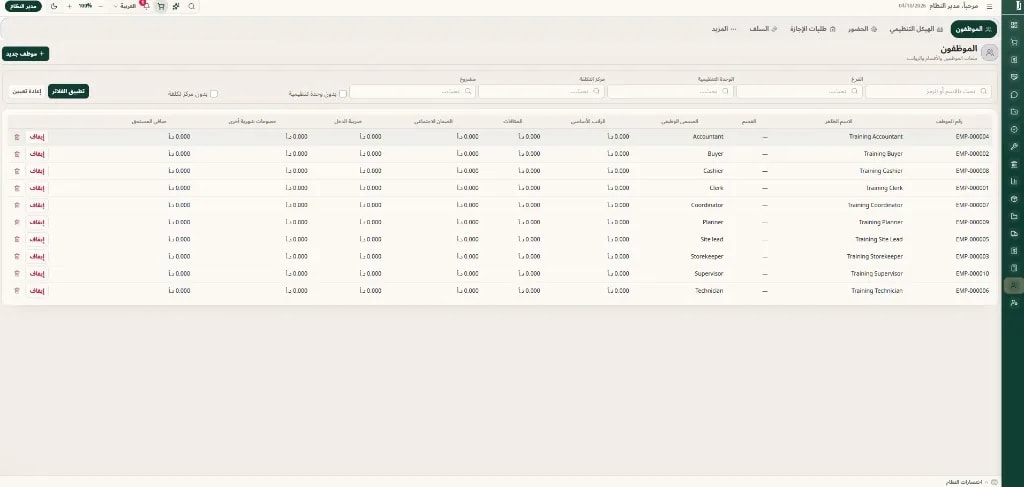This screenshot has height=487, width=1024.
Task: Open the shopping cart module in sidebar
Action: click(x=1014, y=42)
